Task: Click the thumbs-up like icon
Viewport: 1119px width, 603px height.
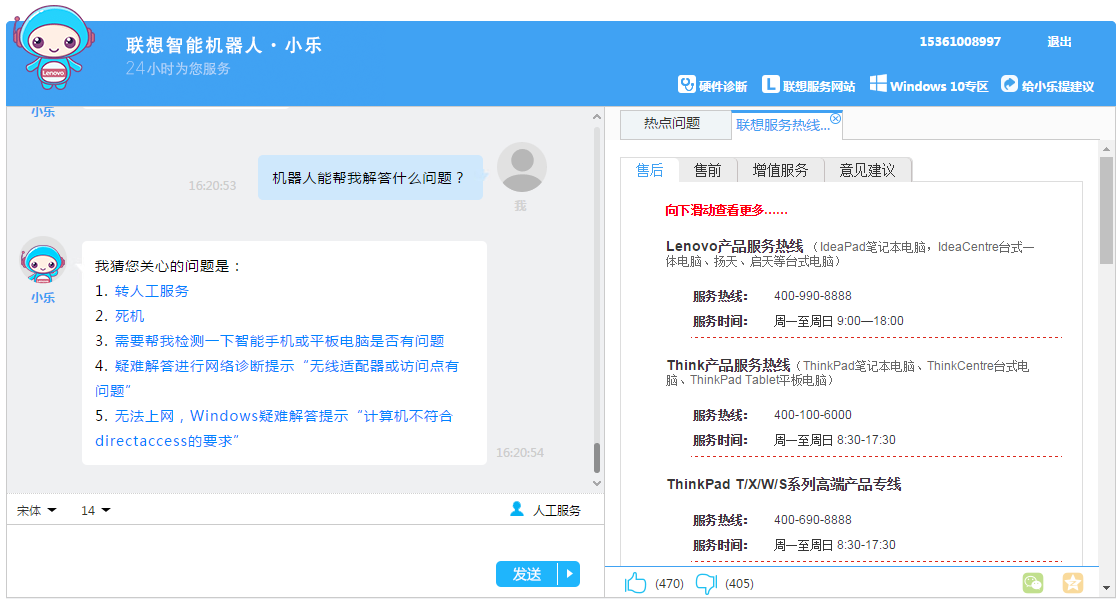Action: (x=635, y=583)
